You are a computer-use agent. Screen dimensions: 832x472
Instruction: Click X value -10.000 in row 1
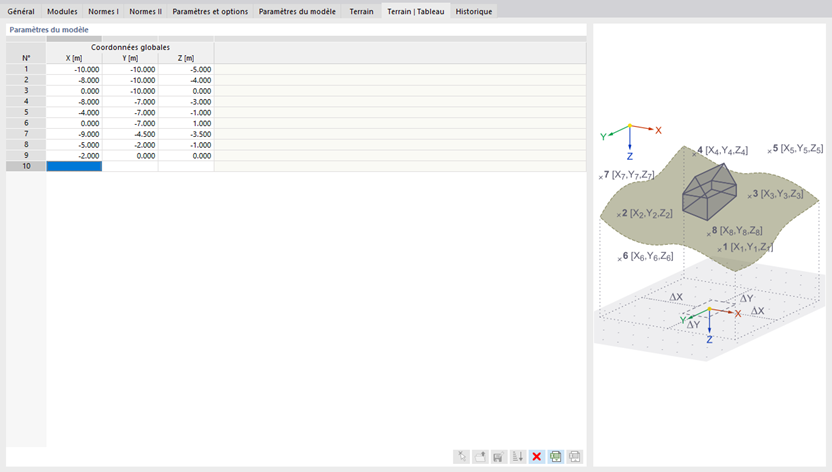point(74,69)
